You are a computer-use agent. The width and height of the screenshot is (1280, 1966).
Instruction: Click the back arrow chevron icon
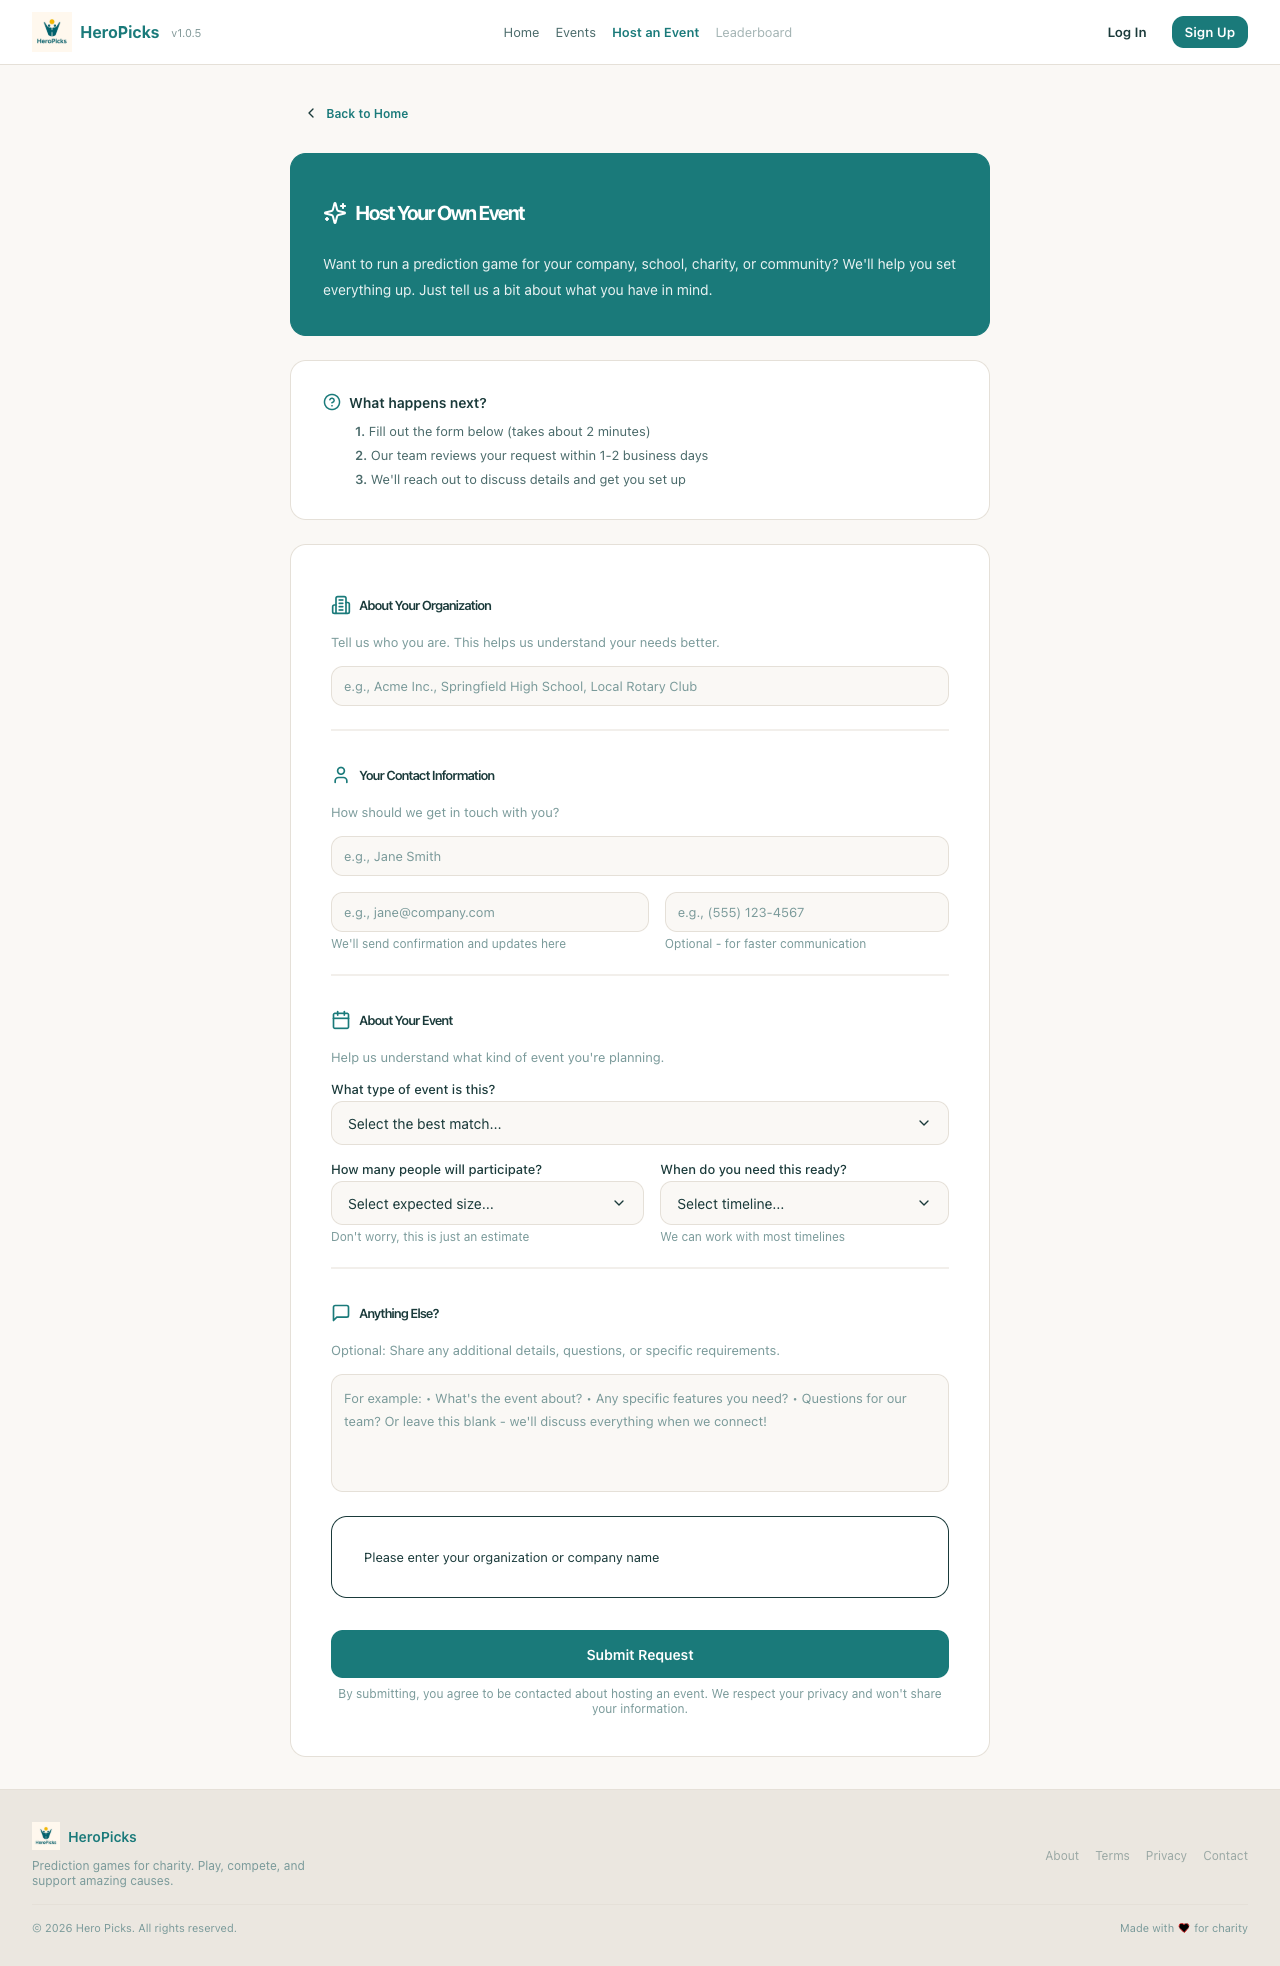click(x=311, y=113)
